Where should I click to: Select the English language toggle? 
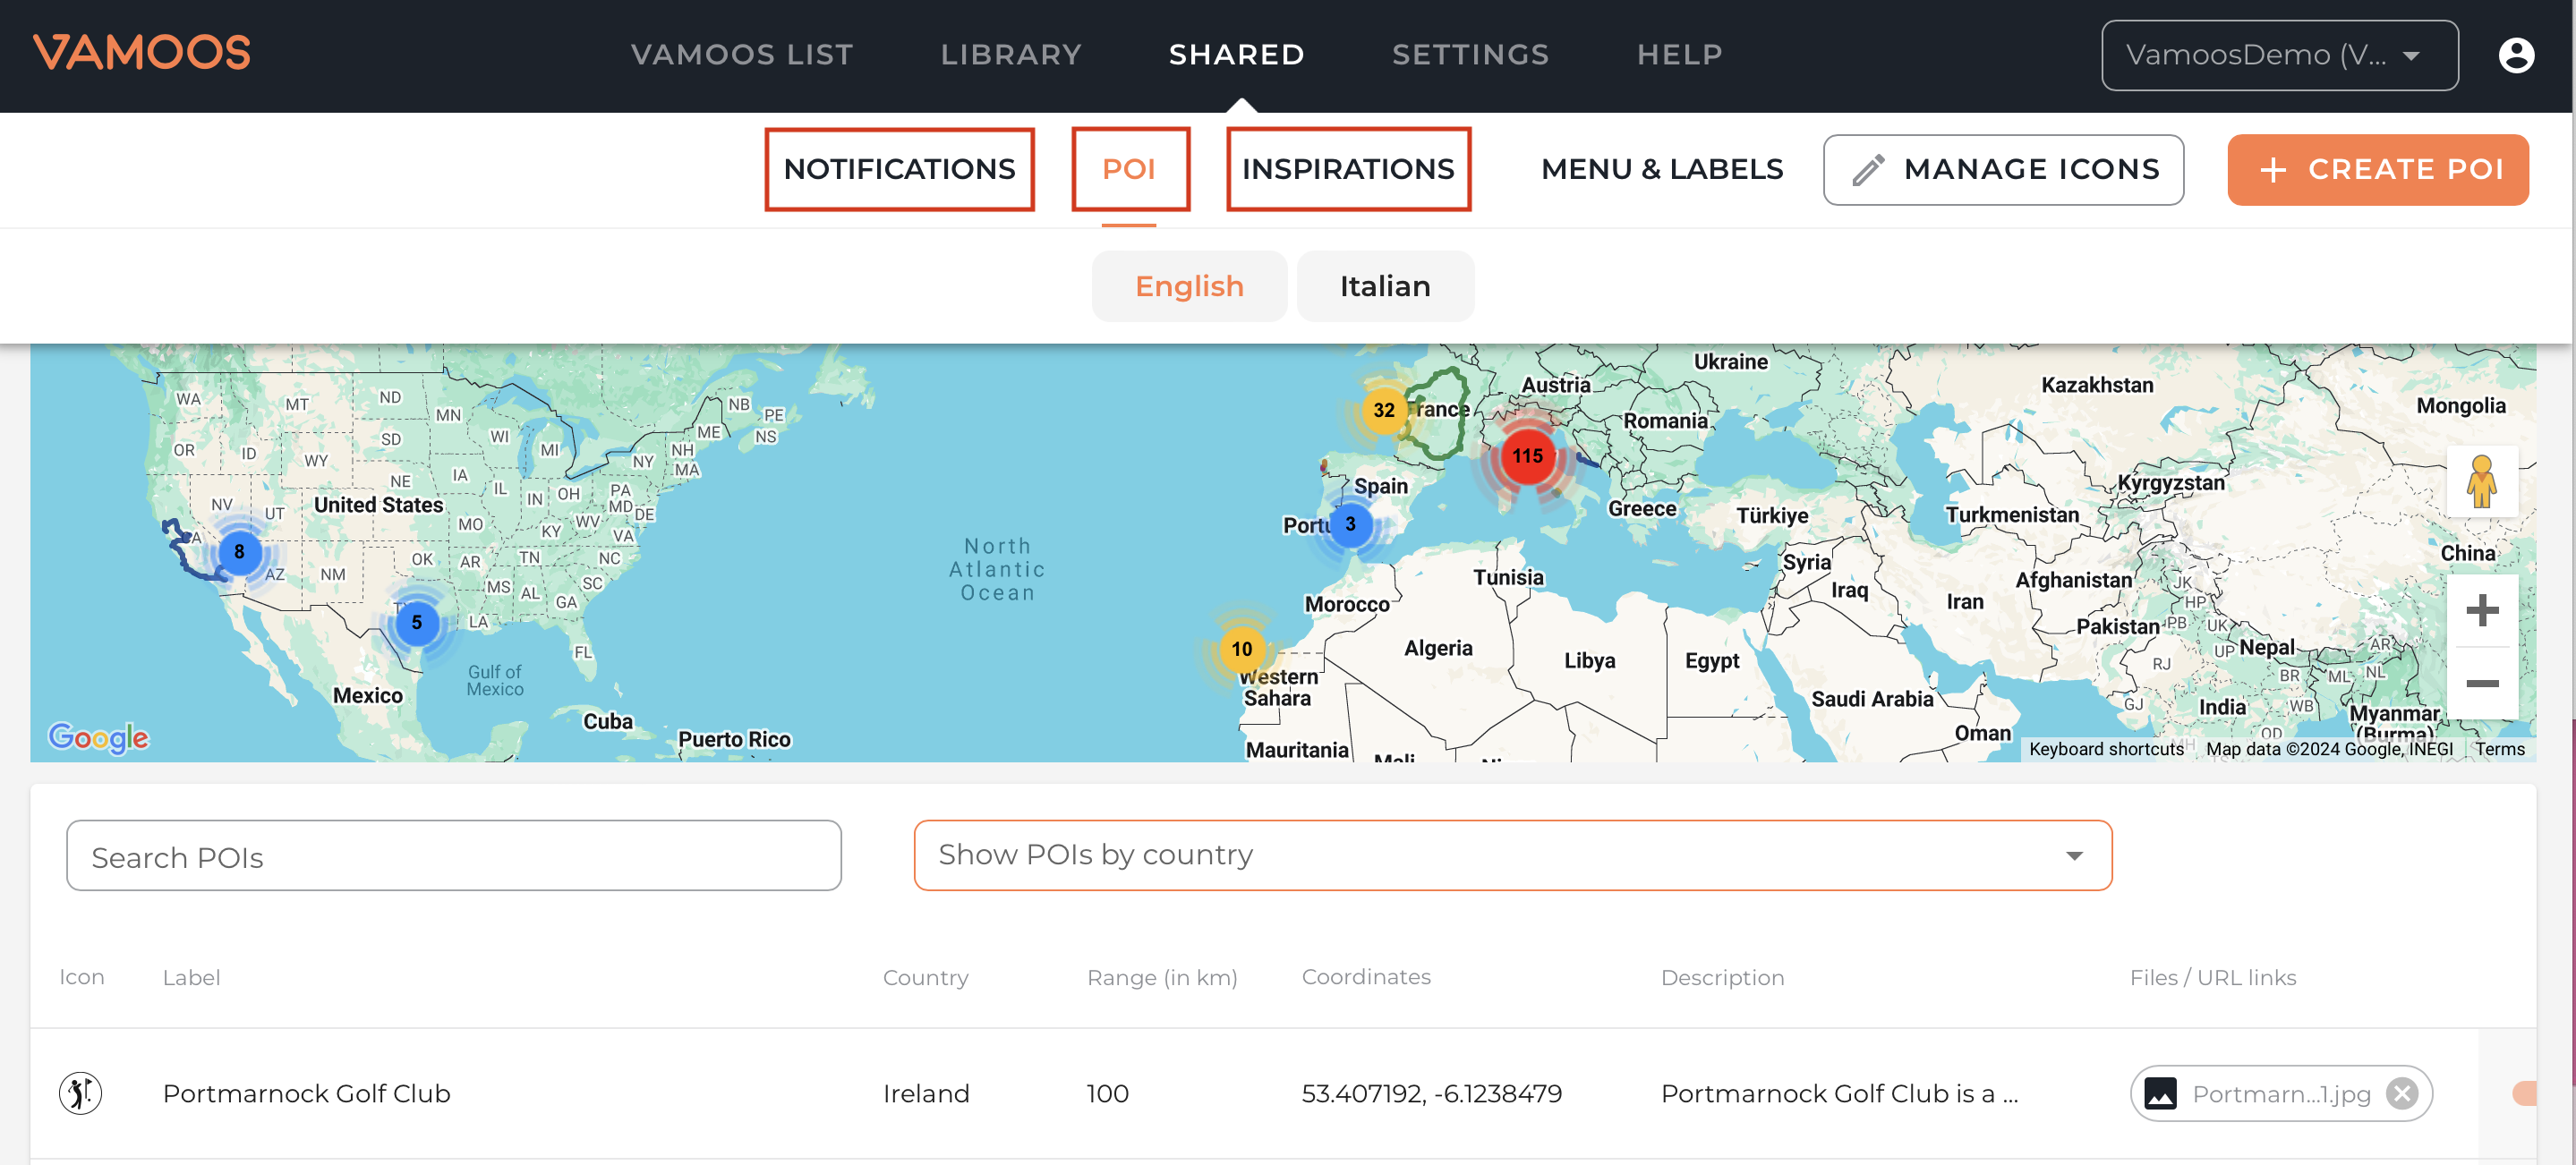coord(1188,286)
